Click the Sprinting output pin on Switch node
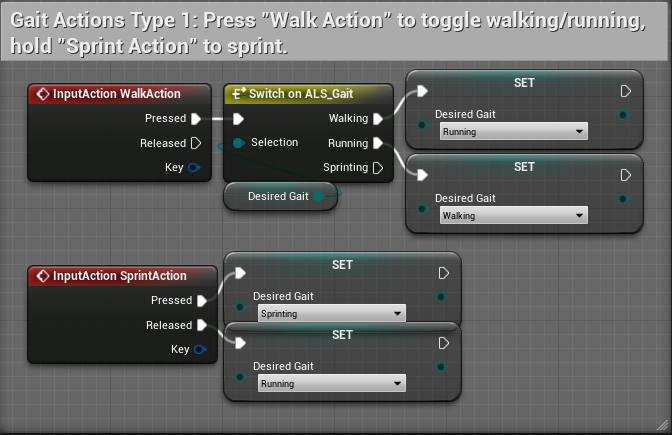 tap(378, 167)
